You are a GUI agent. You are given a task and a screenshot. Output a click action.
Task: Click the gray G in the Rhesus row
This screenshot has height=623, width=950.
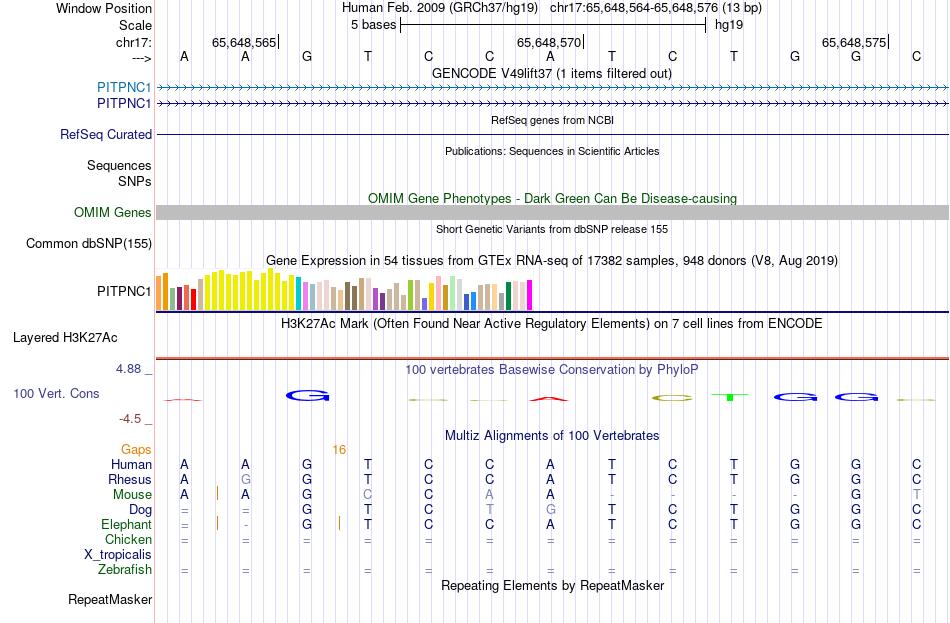click(245, 479)
